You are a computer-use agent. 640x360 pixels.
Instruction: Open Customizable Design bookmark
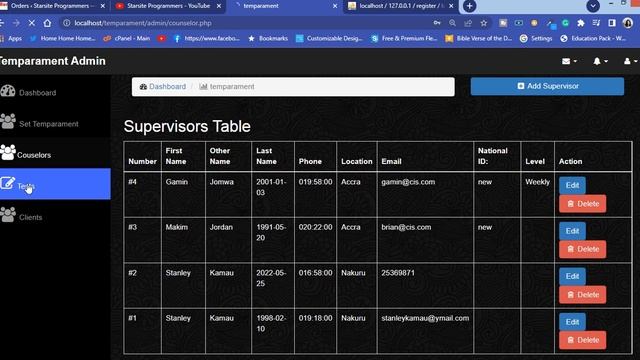coord(329,38)
